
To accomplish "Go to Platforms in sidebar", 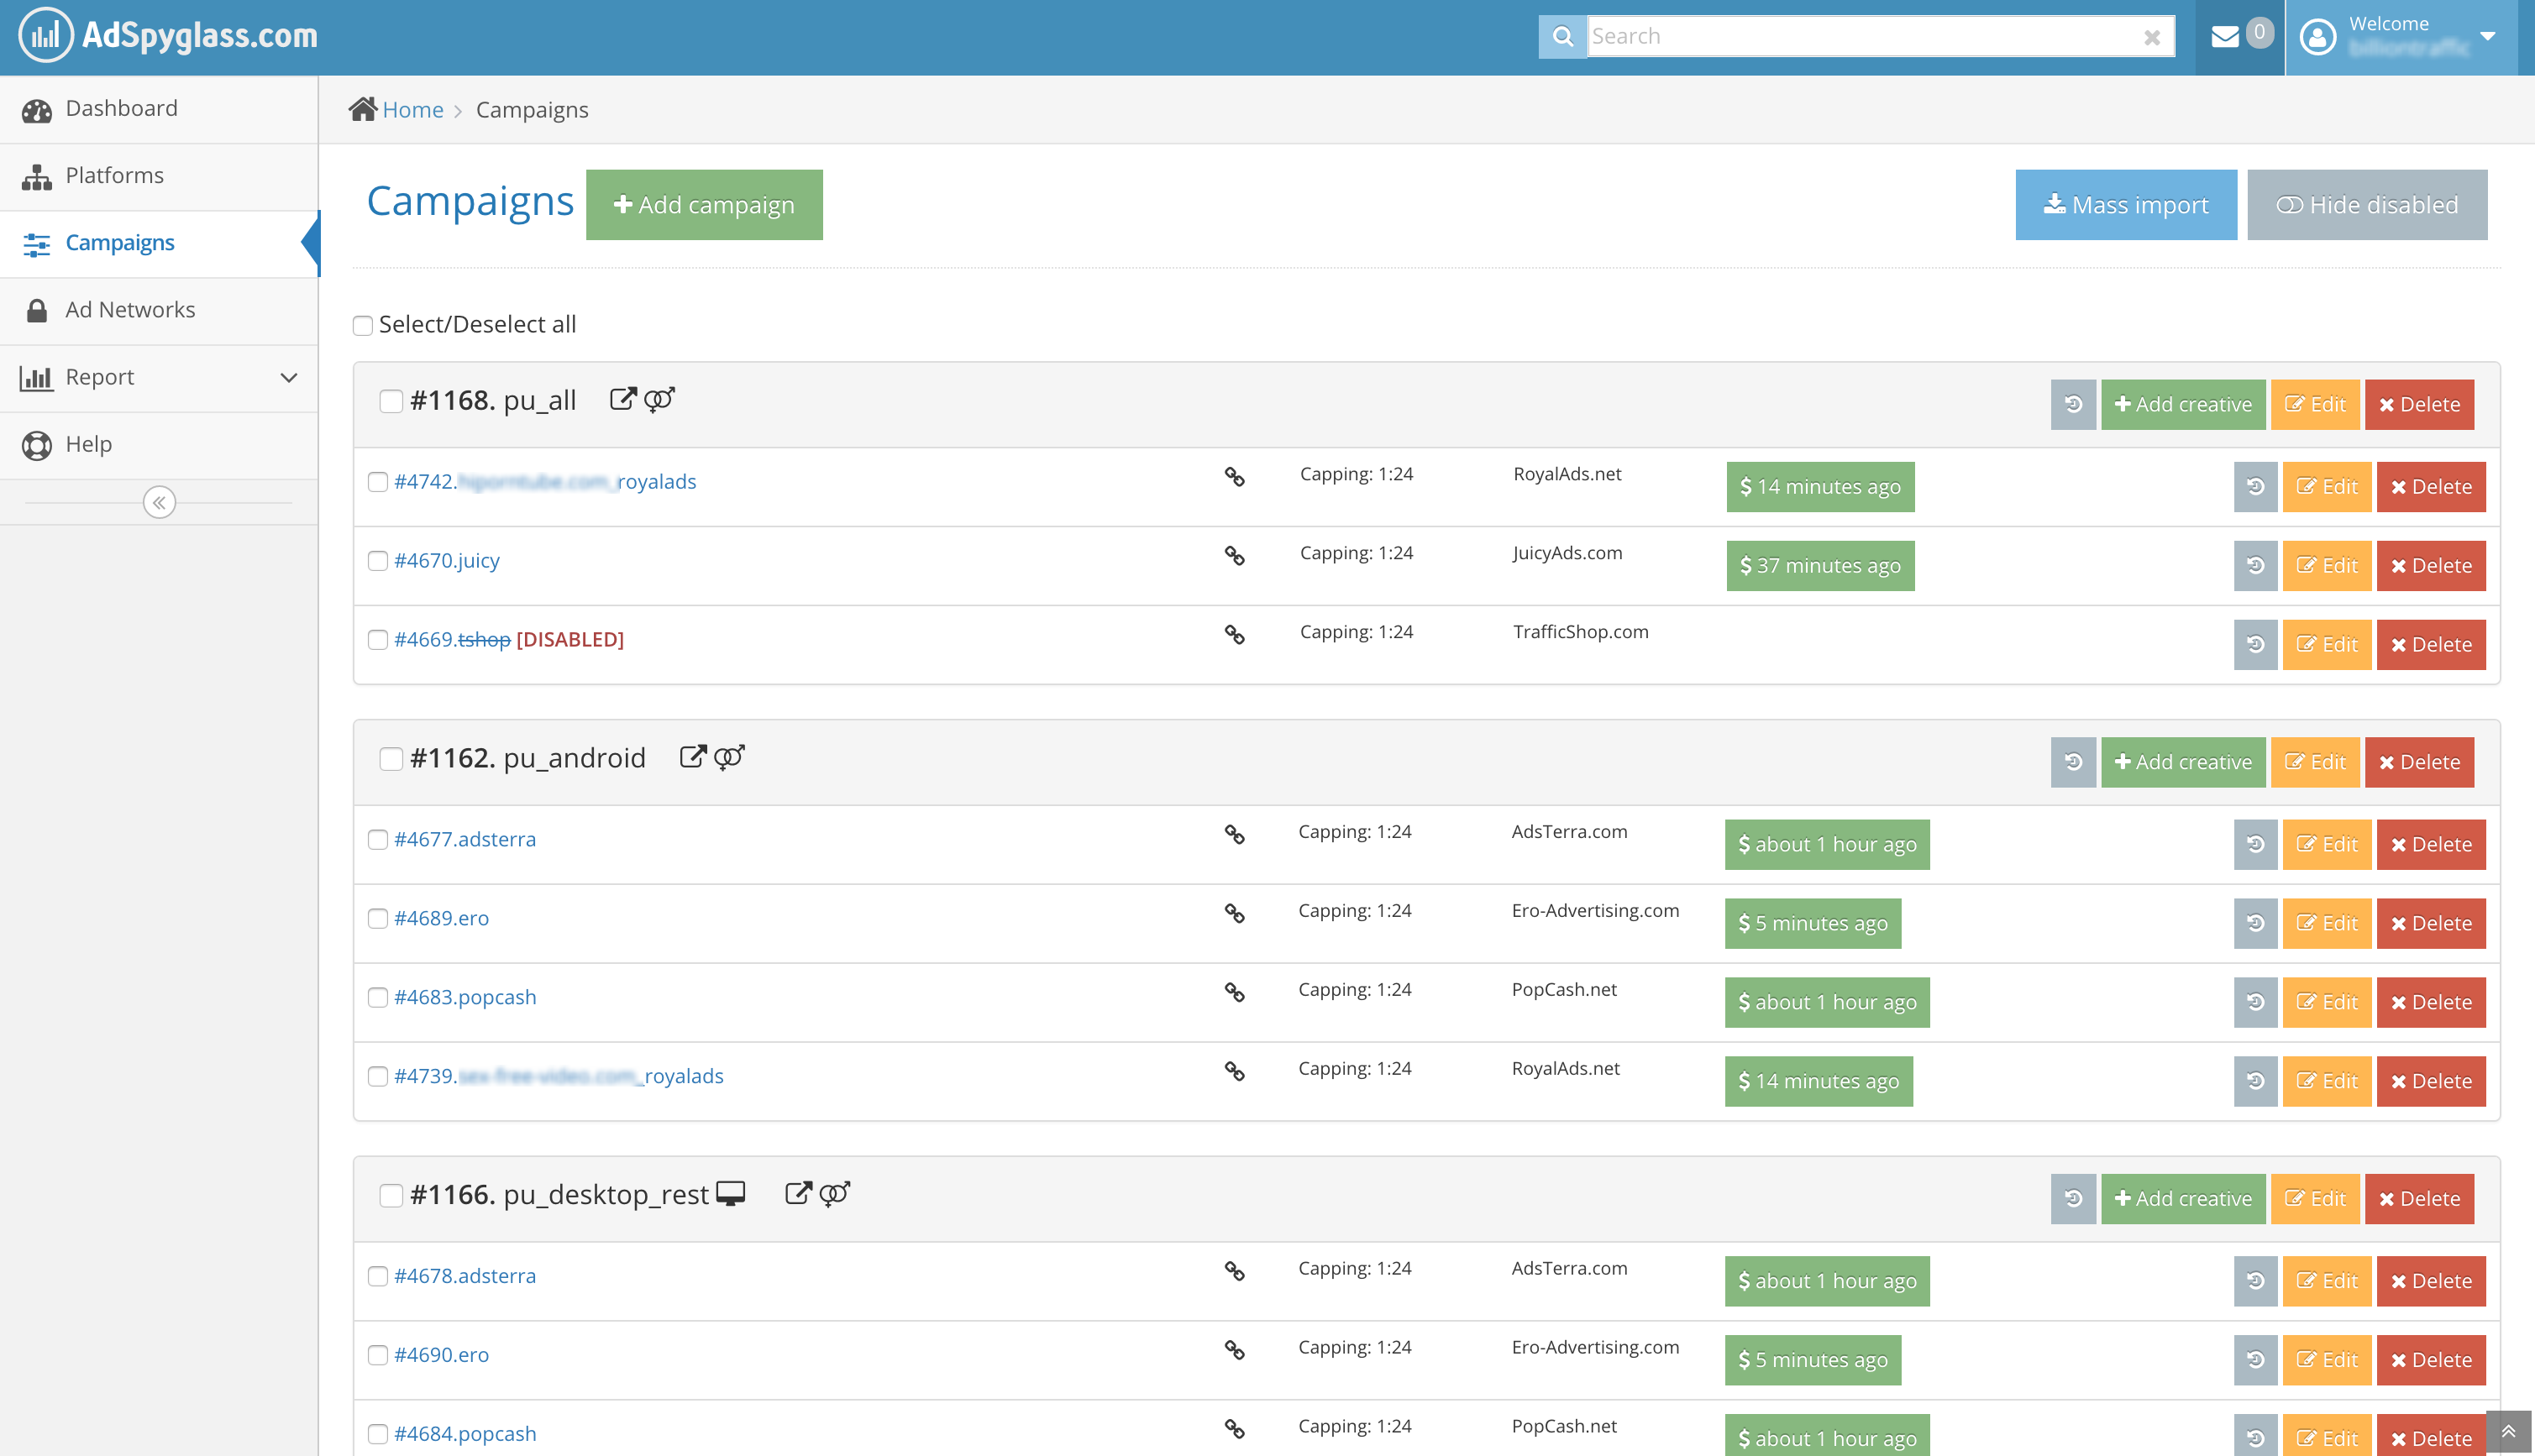I will coord(114,176).
